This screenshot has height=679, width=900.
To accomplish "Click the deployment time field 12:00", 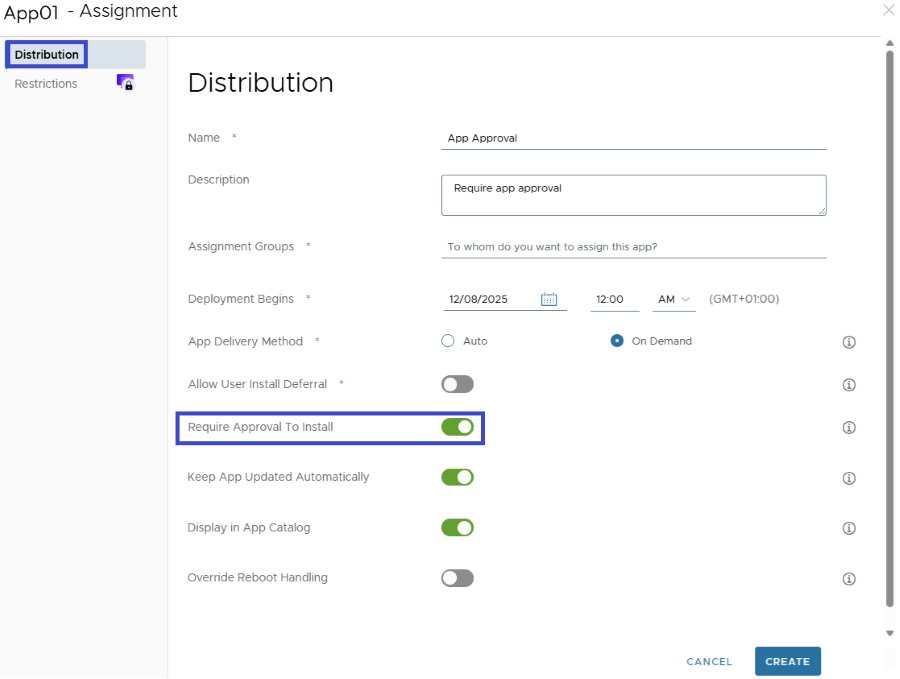I will [x=615, y=299].
